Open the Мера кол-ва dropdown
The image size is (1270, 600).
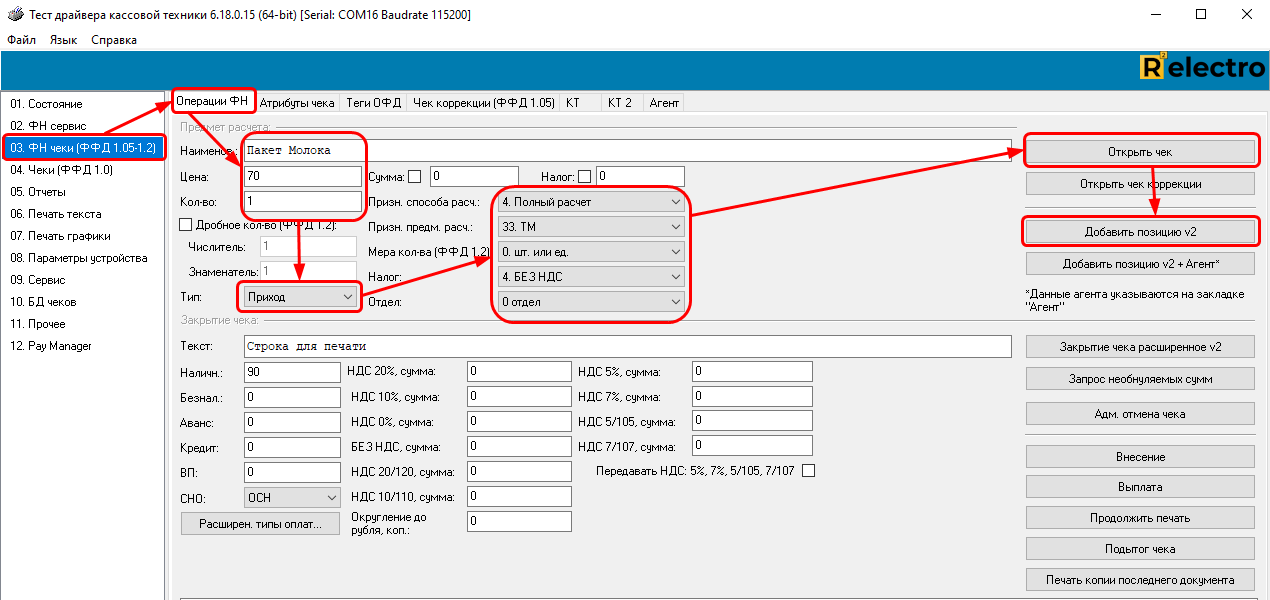click(x=590, y=252)
